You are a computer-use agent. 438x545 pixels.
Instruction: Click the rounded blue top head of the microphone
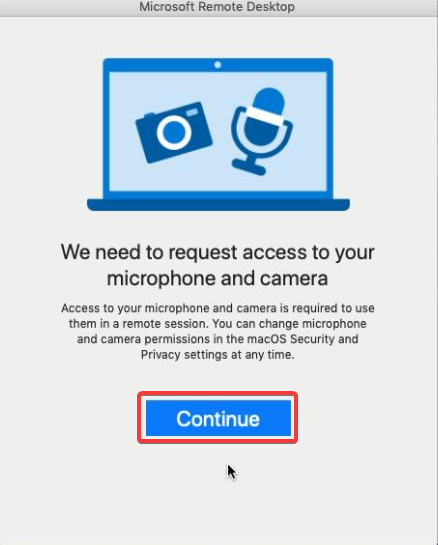click(268, 99)
